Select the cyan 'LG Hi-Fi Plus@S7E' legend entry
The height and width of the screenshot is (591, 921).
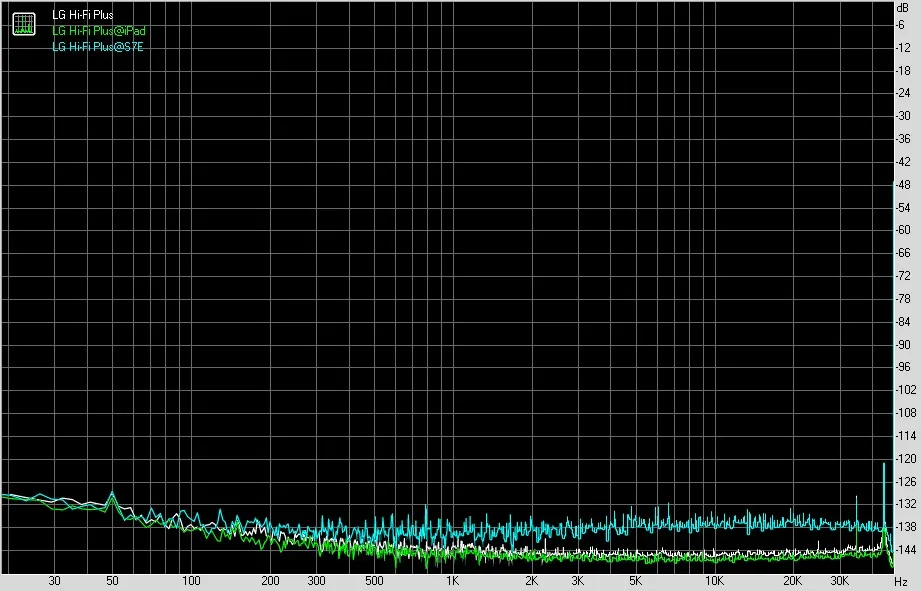click(x=98, y=46)
